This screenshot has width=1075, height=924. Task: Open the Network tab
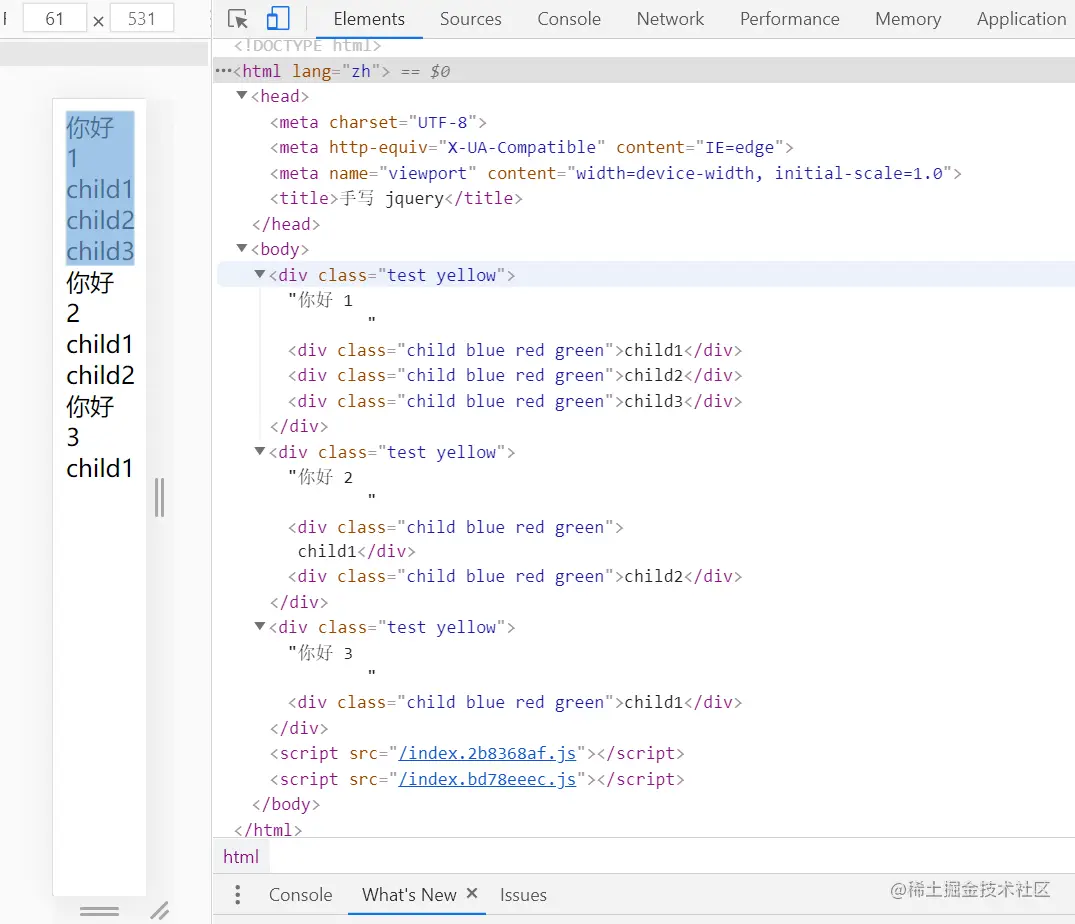click(x=670, y=19)
